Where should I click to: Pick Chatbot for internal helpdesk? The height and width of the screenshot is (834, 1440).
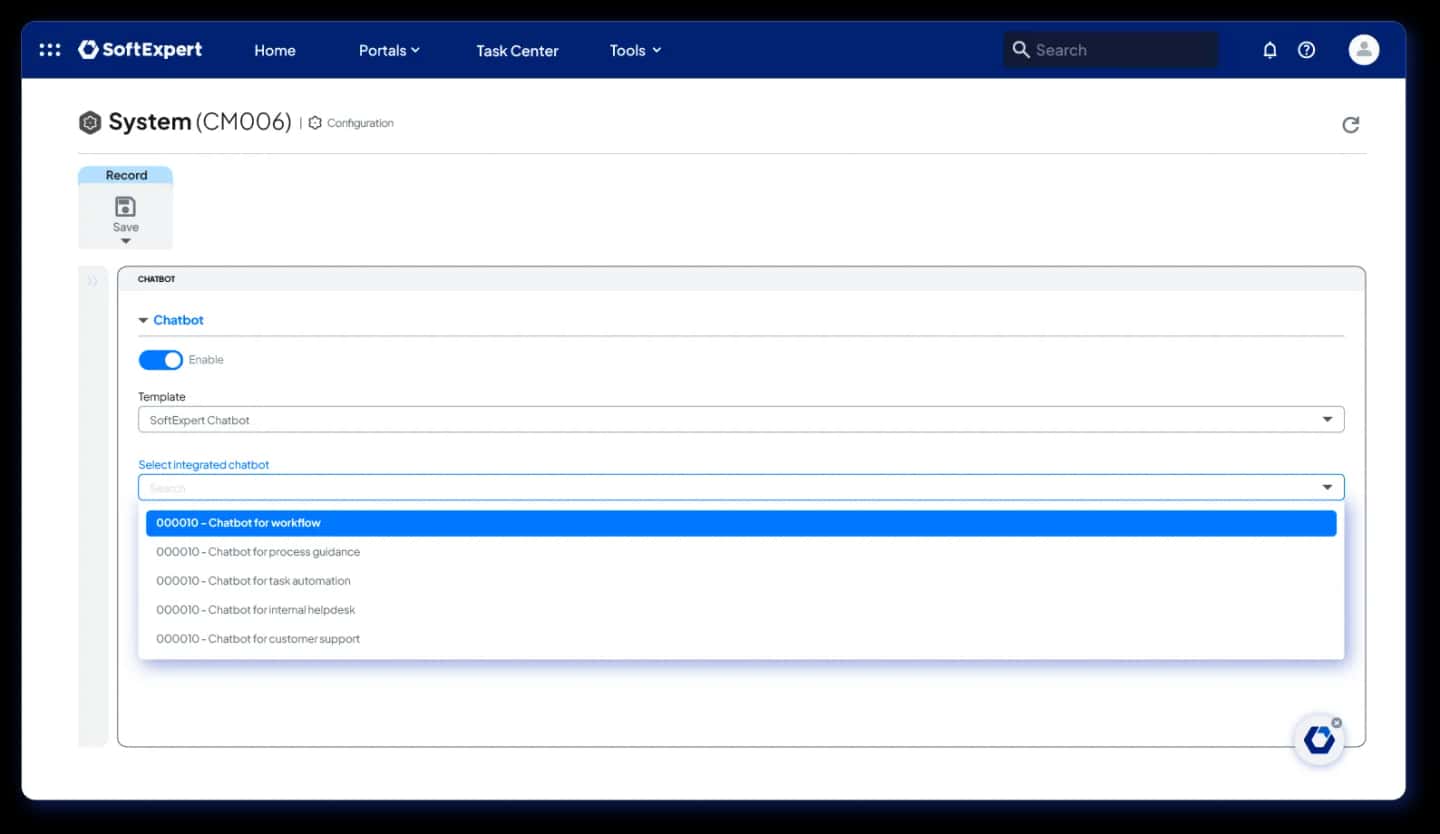click(741, 610)
